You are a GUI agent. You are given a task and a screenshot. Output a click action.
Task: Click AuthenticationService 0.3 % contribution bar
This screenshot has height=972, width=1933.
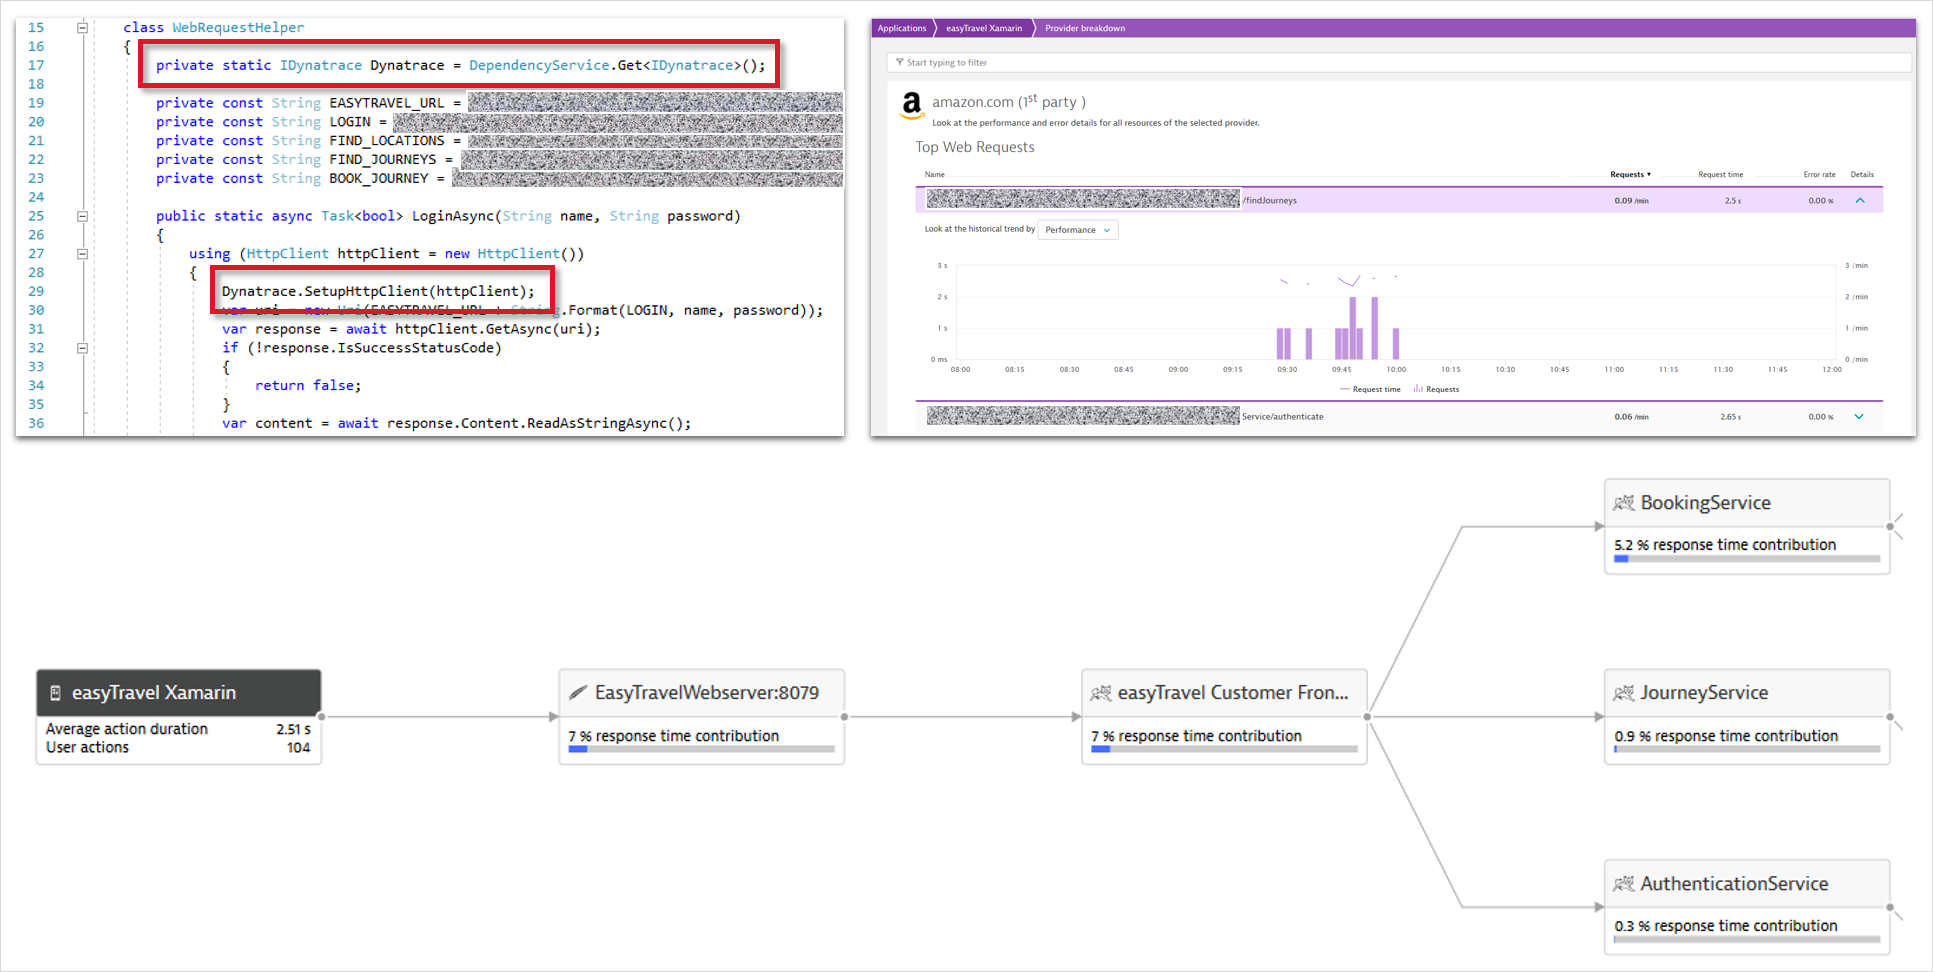pyautogui.click(x=1747, y=939)
